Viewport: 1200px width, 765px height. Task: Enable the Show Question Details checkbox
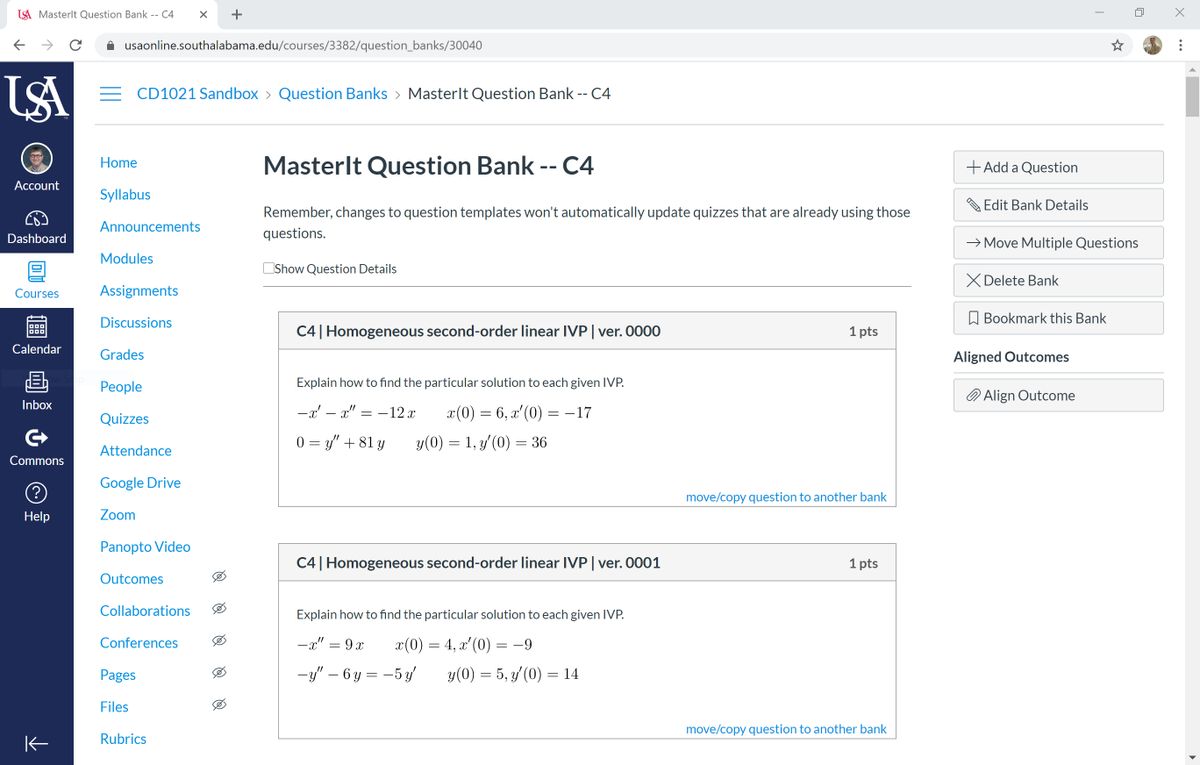pyautogui.click(x=269, y=268)
